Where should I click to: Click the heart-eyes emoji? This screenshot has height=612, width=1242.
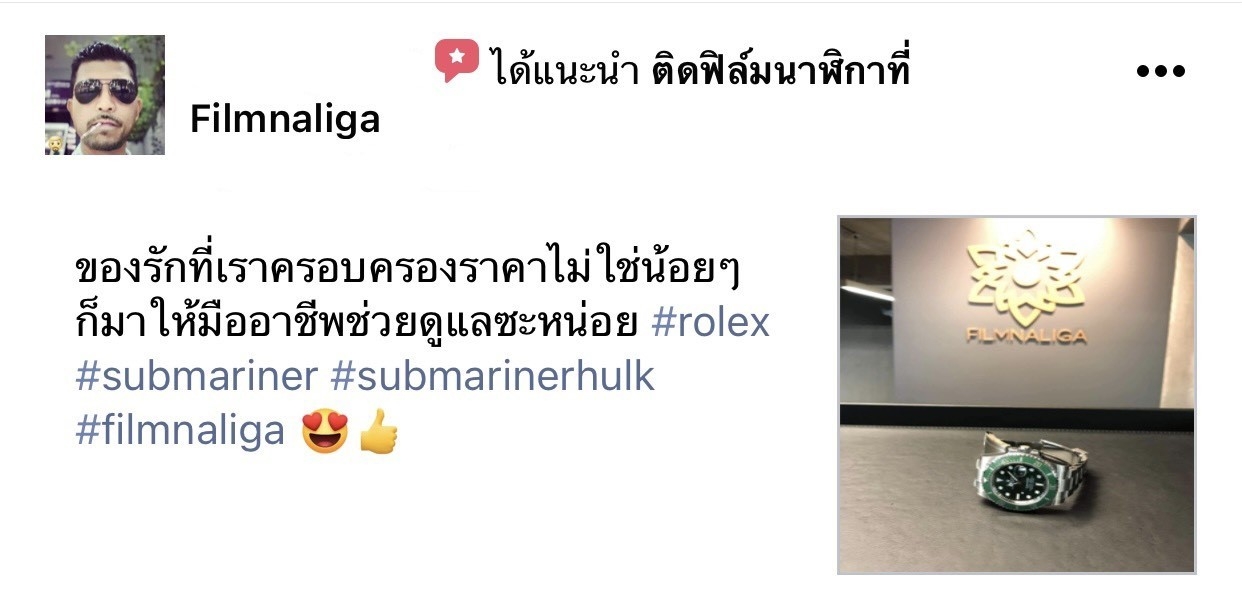point(324,431)
